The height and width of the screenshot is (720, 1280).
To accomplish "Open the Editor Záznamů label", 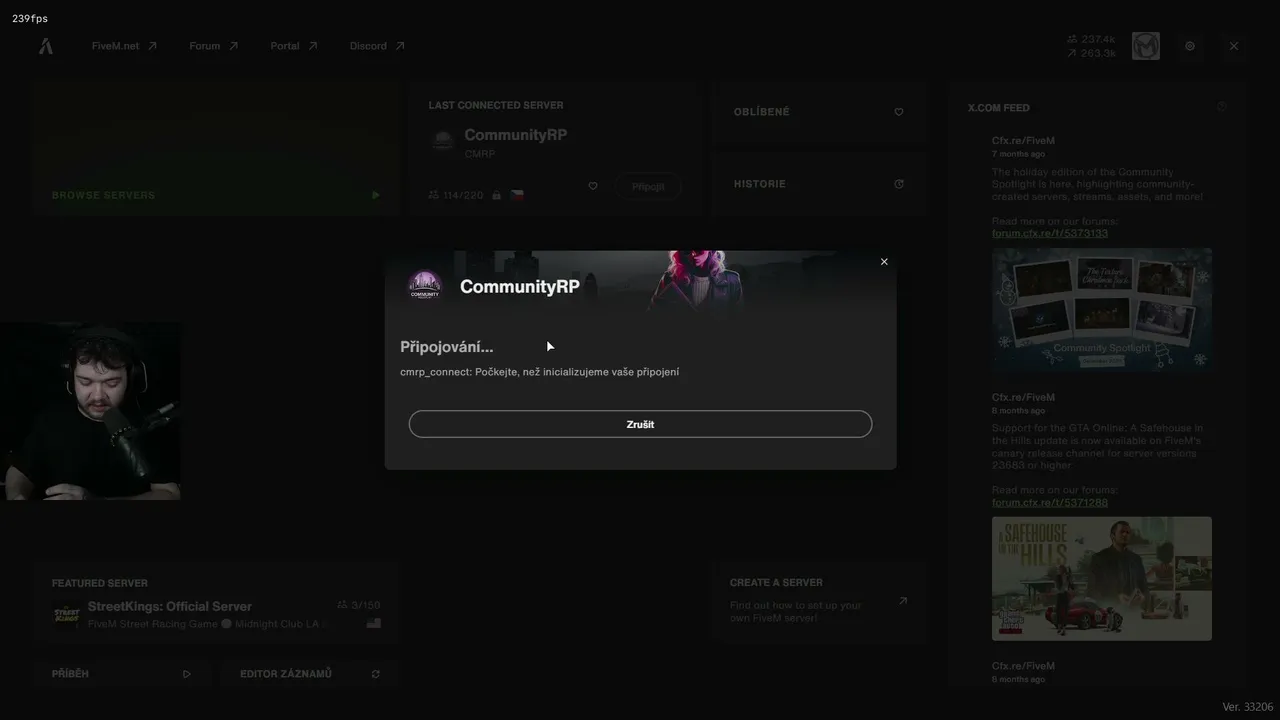I will point(286,674).
